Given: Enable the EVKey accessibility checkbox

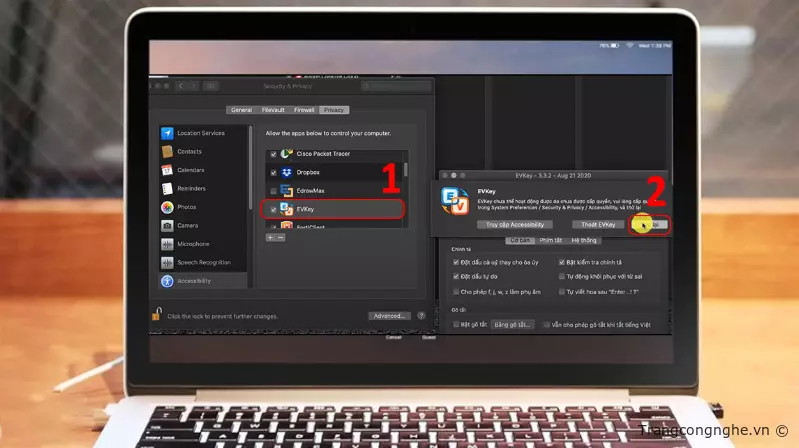Looking at the screenshot, I should (x=274, y=210).
